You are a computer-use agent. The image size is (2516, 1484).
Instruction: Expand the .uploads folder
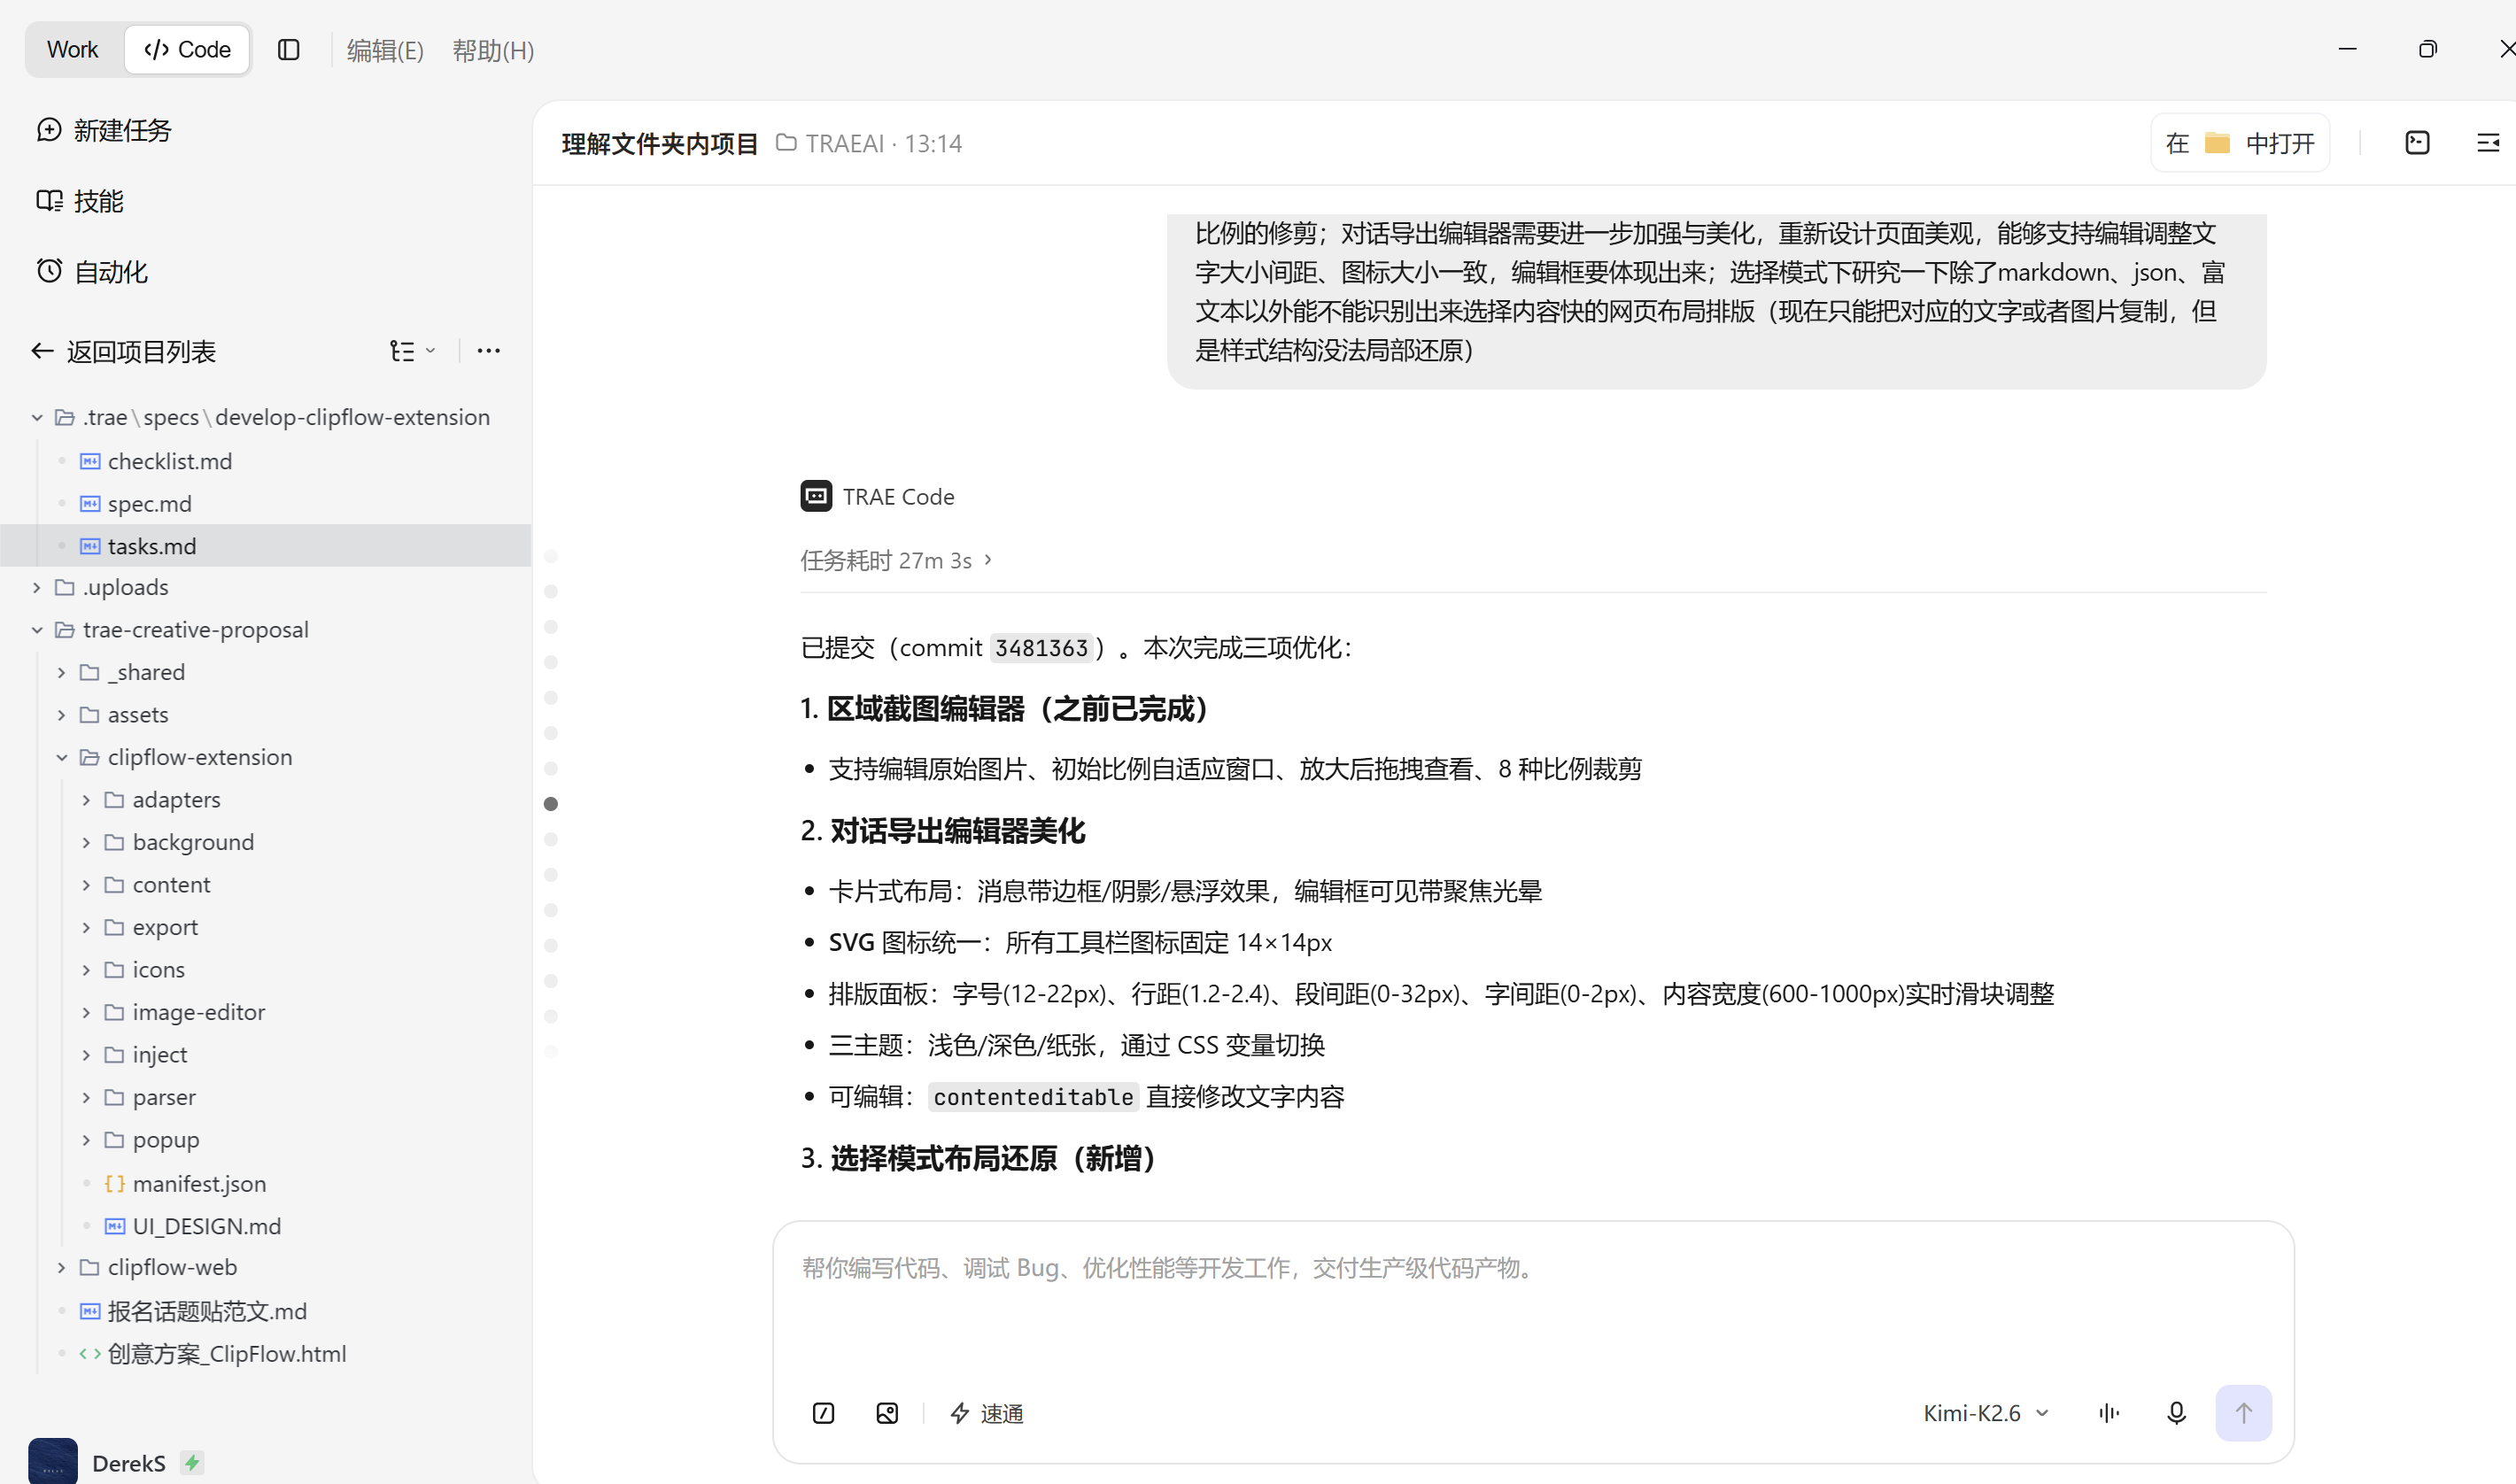tap(37, 587)
